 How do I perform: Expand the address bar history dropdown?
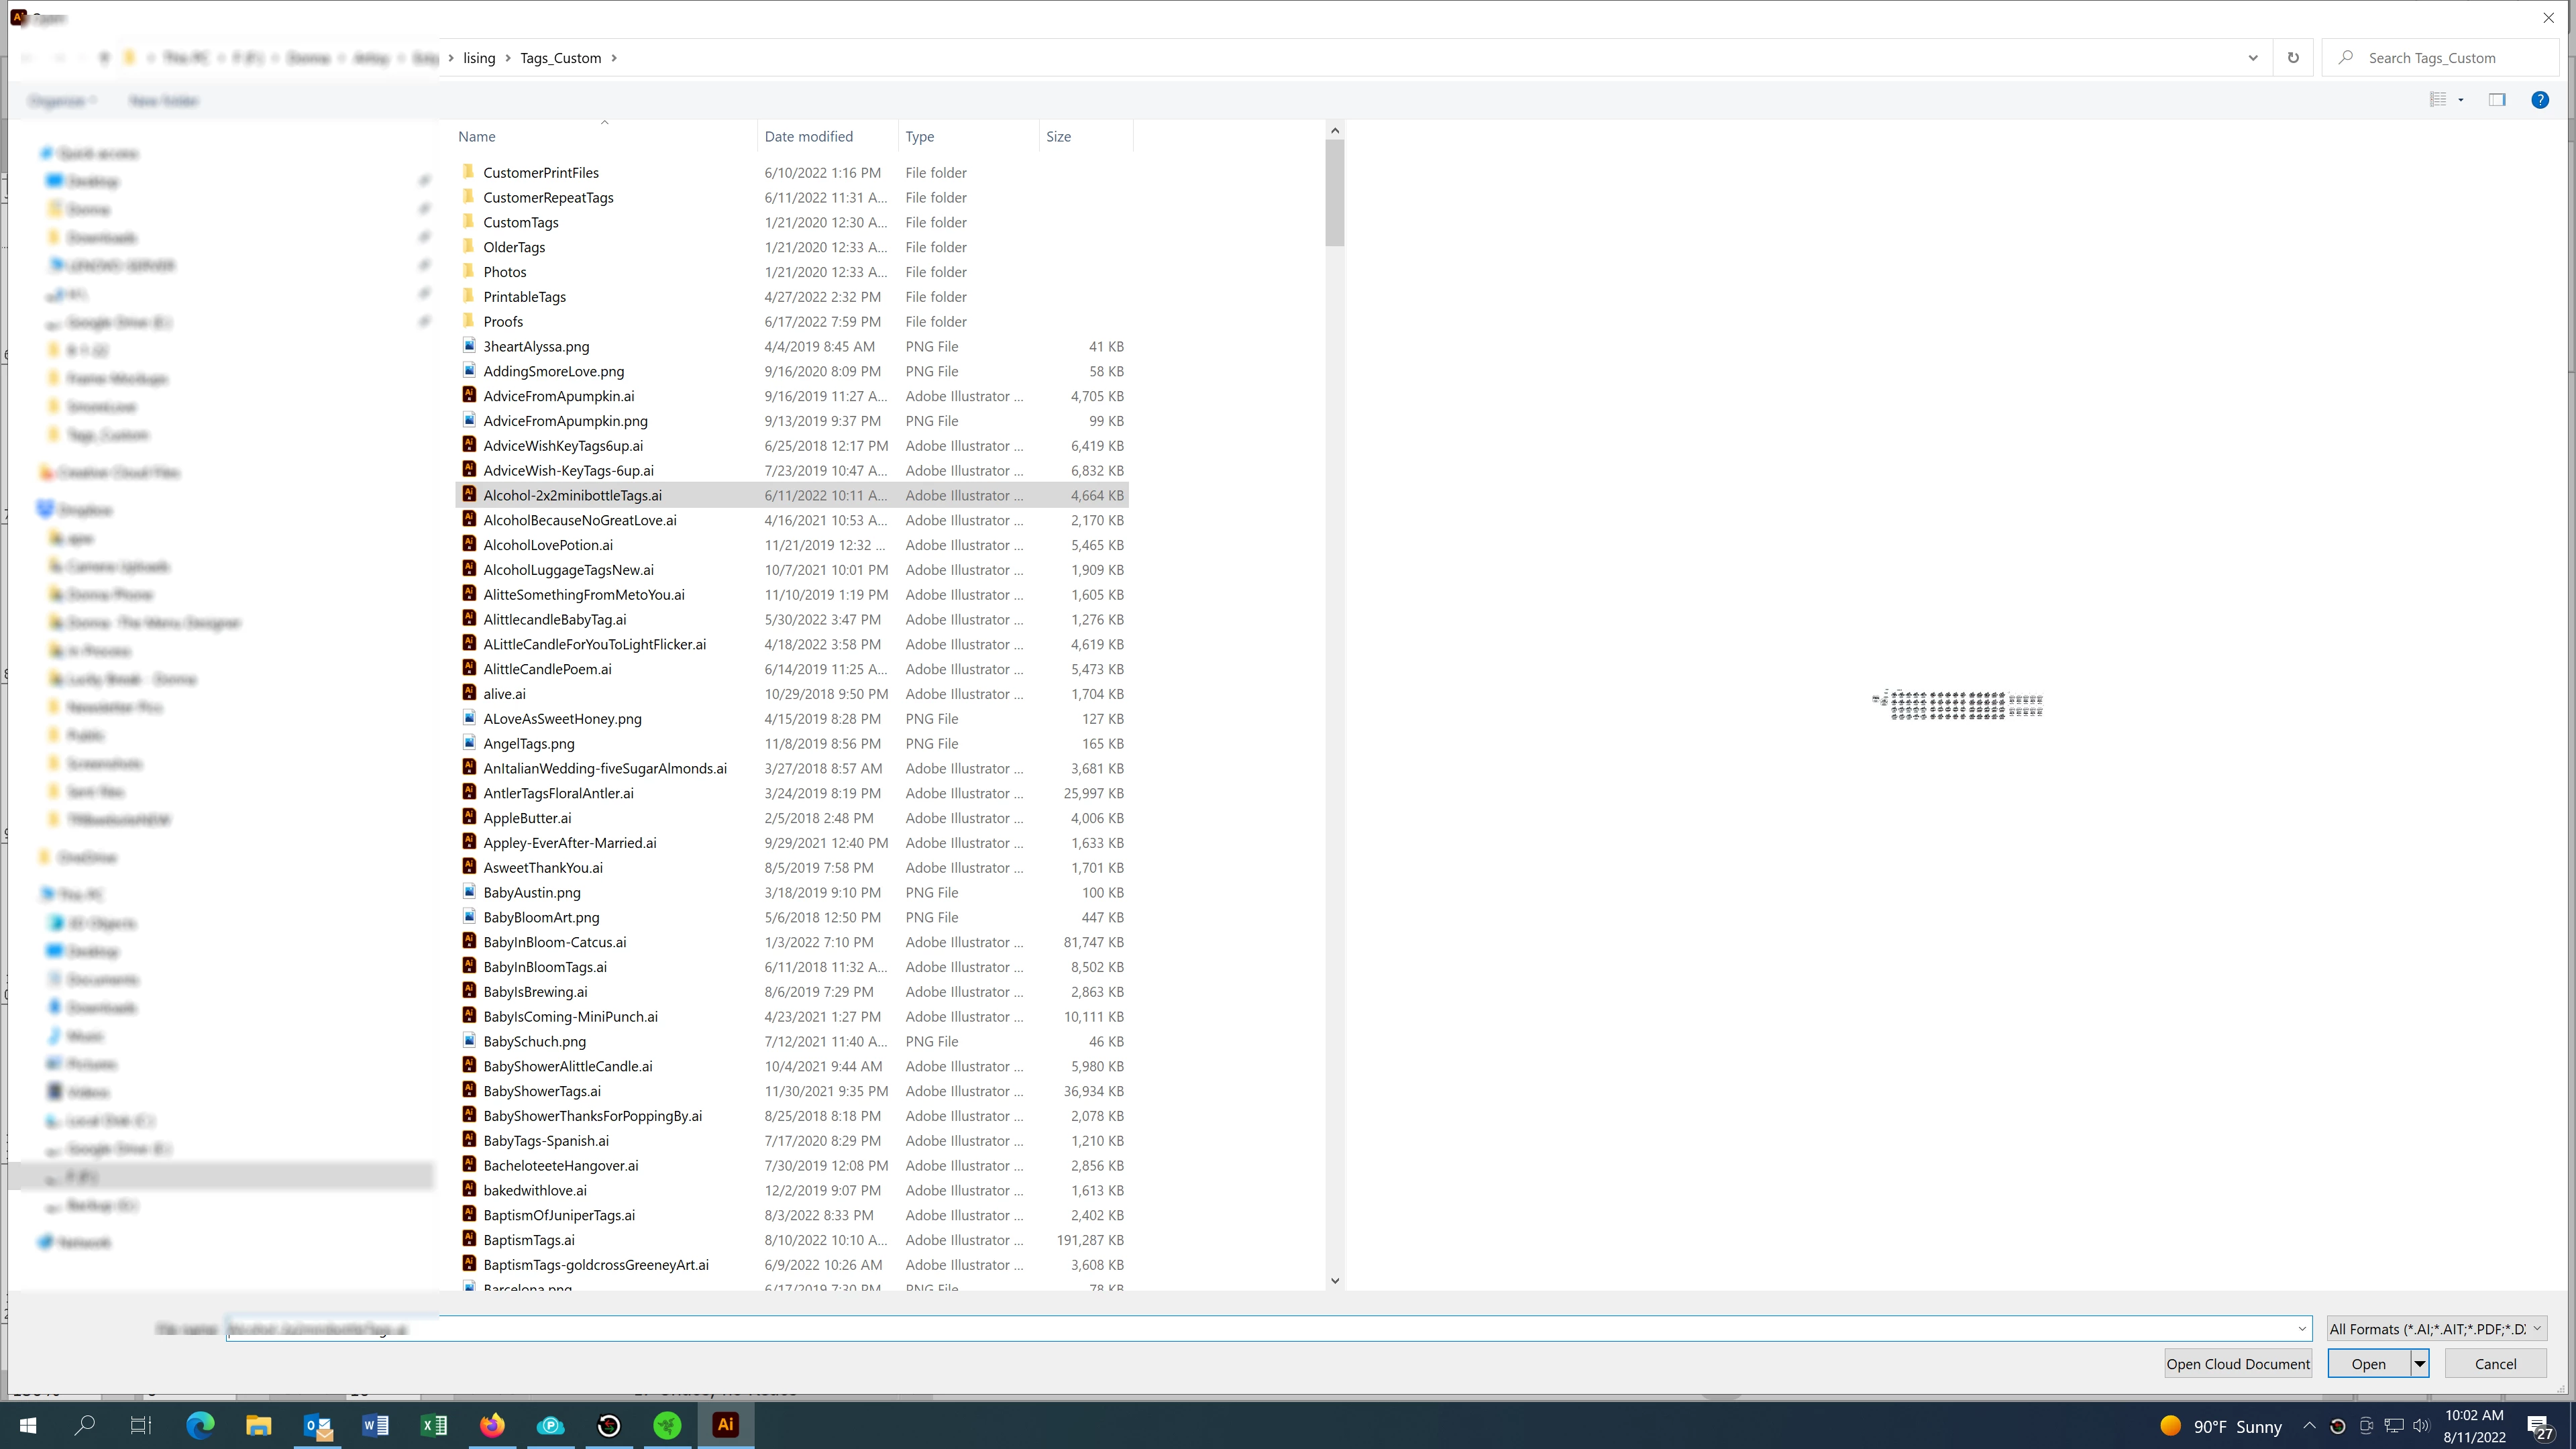pos(2253,58)
